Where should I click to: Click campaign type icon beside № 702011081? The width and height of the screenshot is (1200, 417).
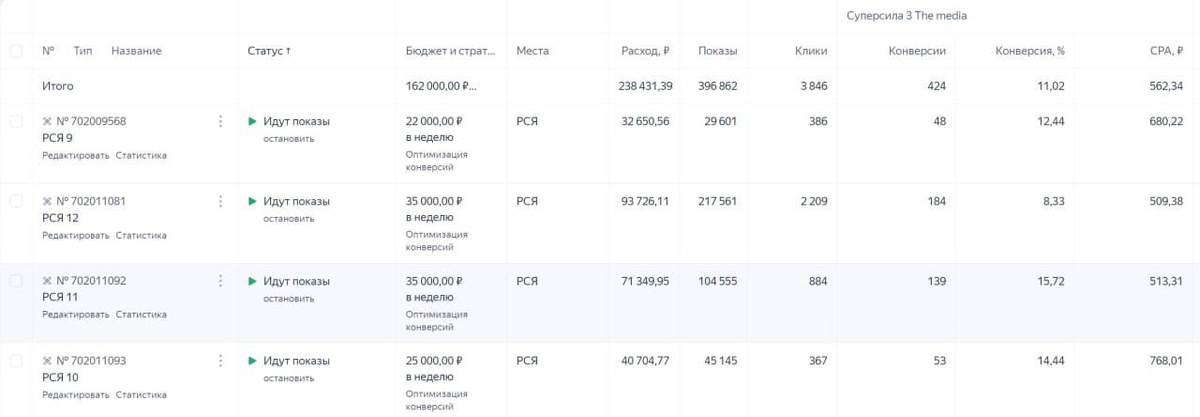coord(47,201)
